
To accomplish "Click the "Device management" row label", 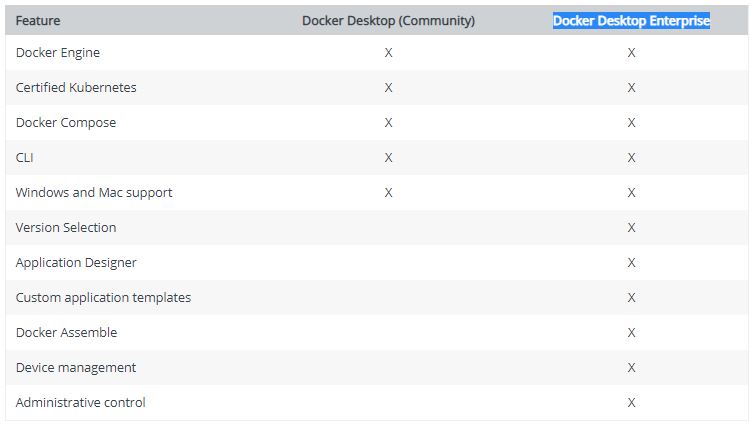I will 76,367.
